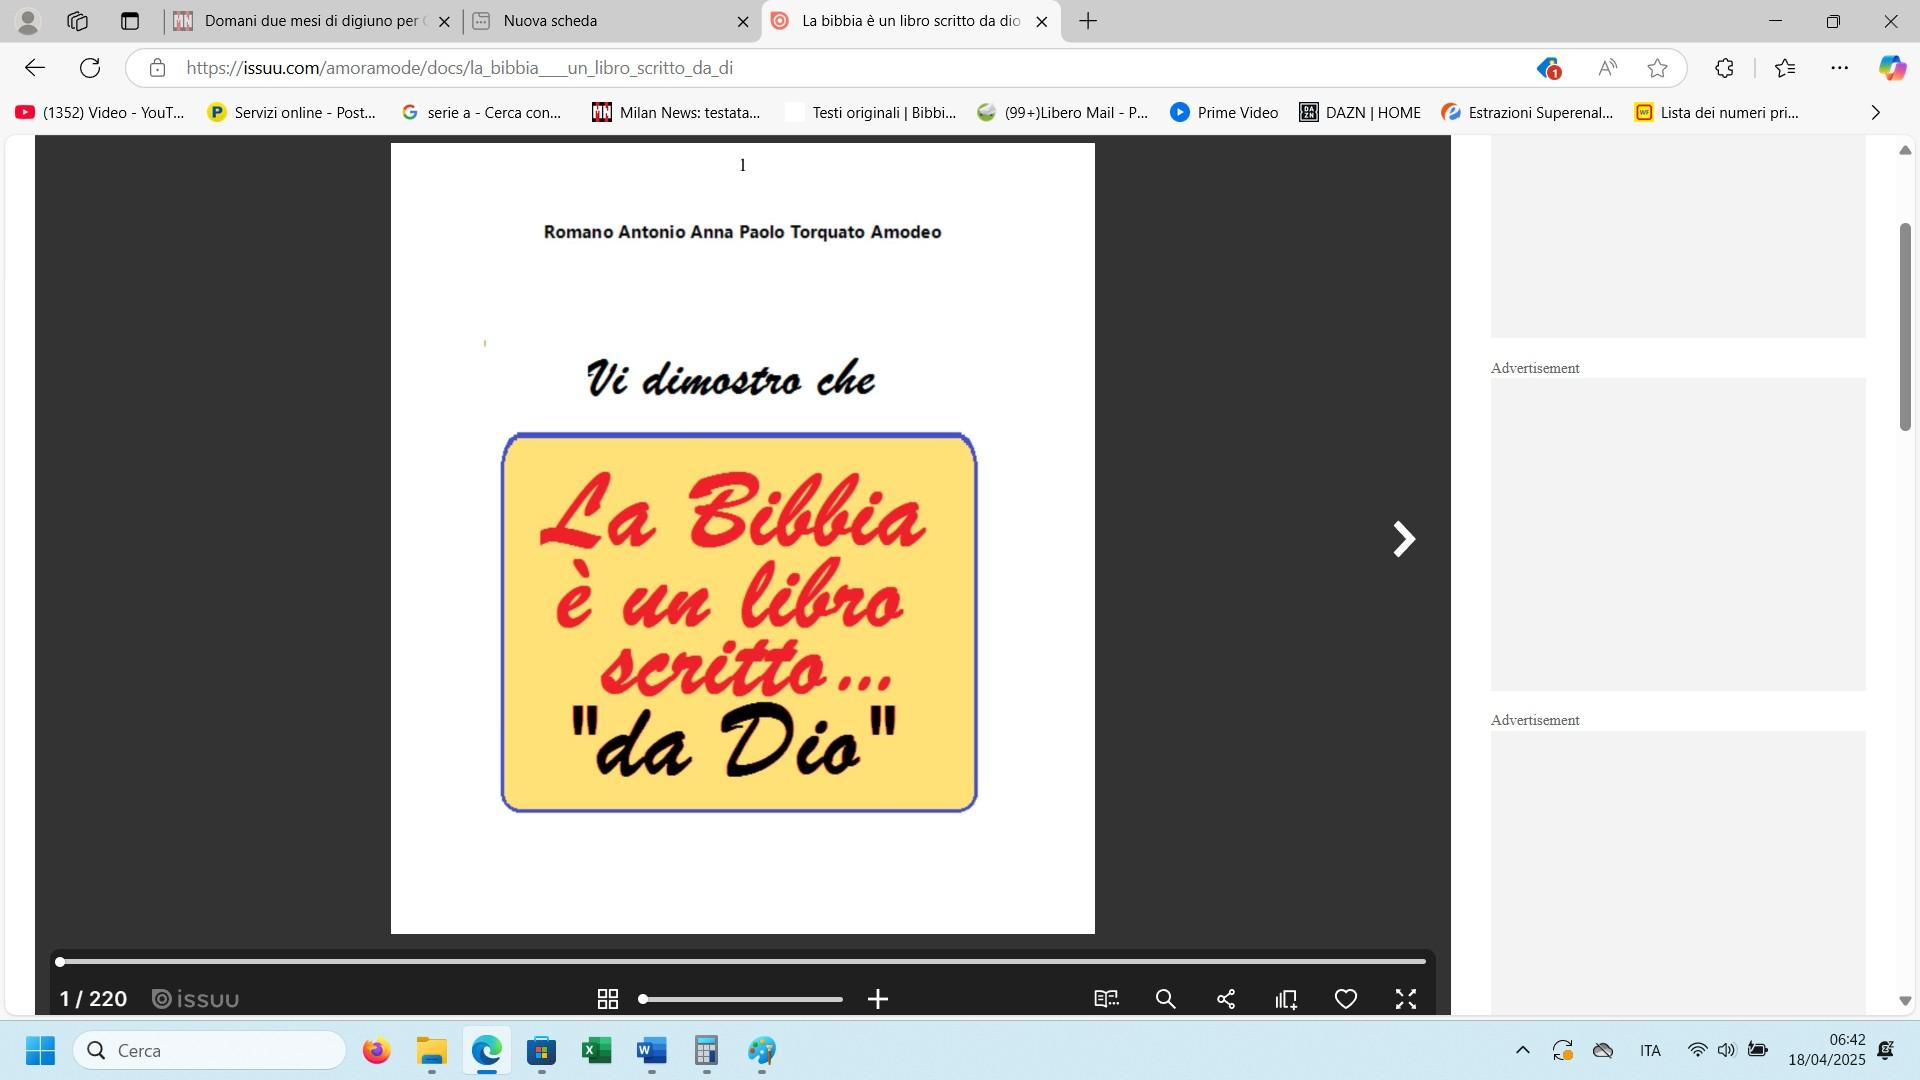The image size is (1920, 1080).
Task: Show hidden system tray icons
Action: pos(1522,1050)
